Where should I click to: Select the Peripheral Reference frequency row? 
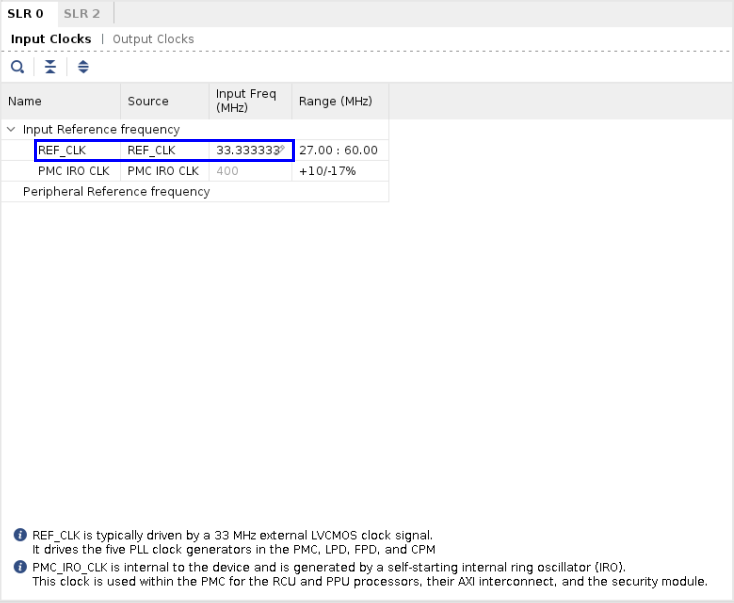[x=116, y=191]
